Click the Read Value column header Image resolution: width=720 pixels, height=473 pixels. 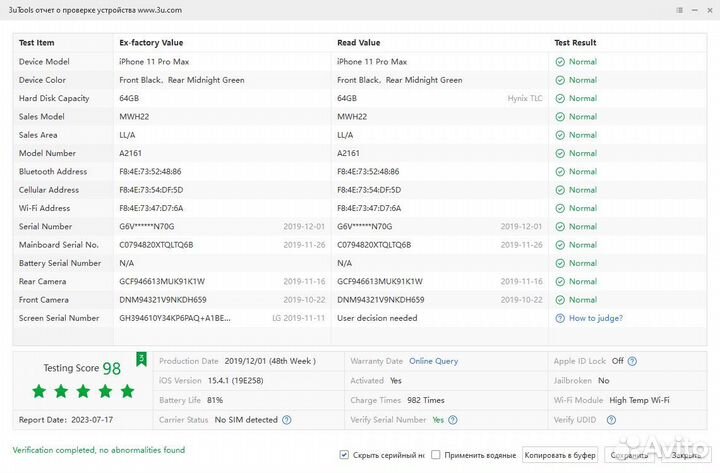tap(359, 43)
